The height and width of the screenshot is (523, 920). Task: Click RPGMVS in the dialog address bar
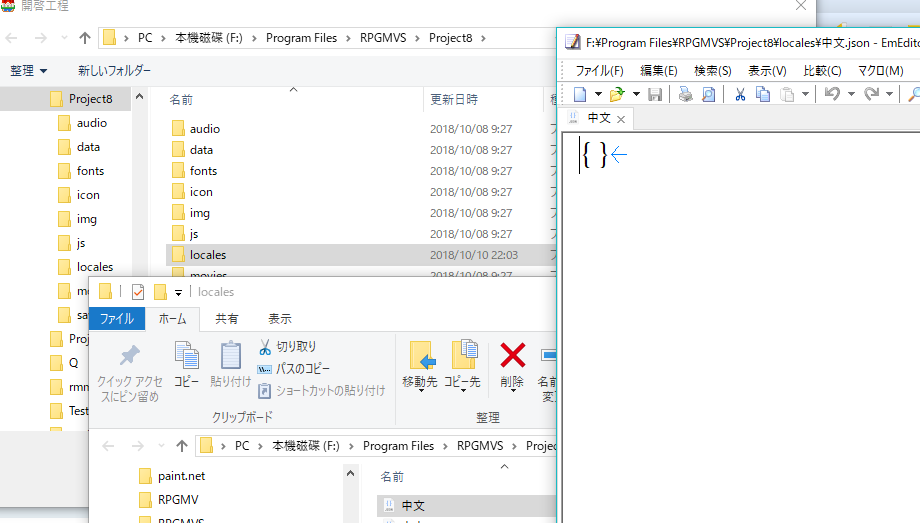click(x=383, y=38)
